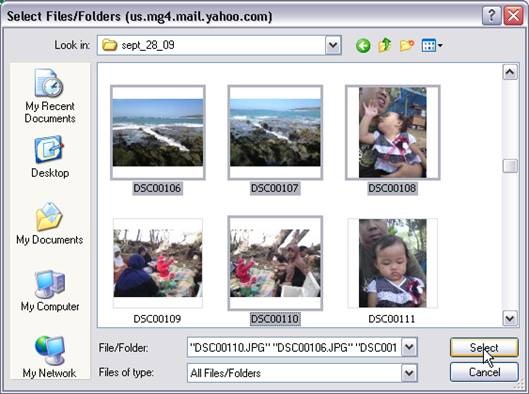Image resolution: width=529 pixels, height=394 pixels.
Task: Go up one folder level
Action: point(385,45)
